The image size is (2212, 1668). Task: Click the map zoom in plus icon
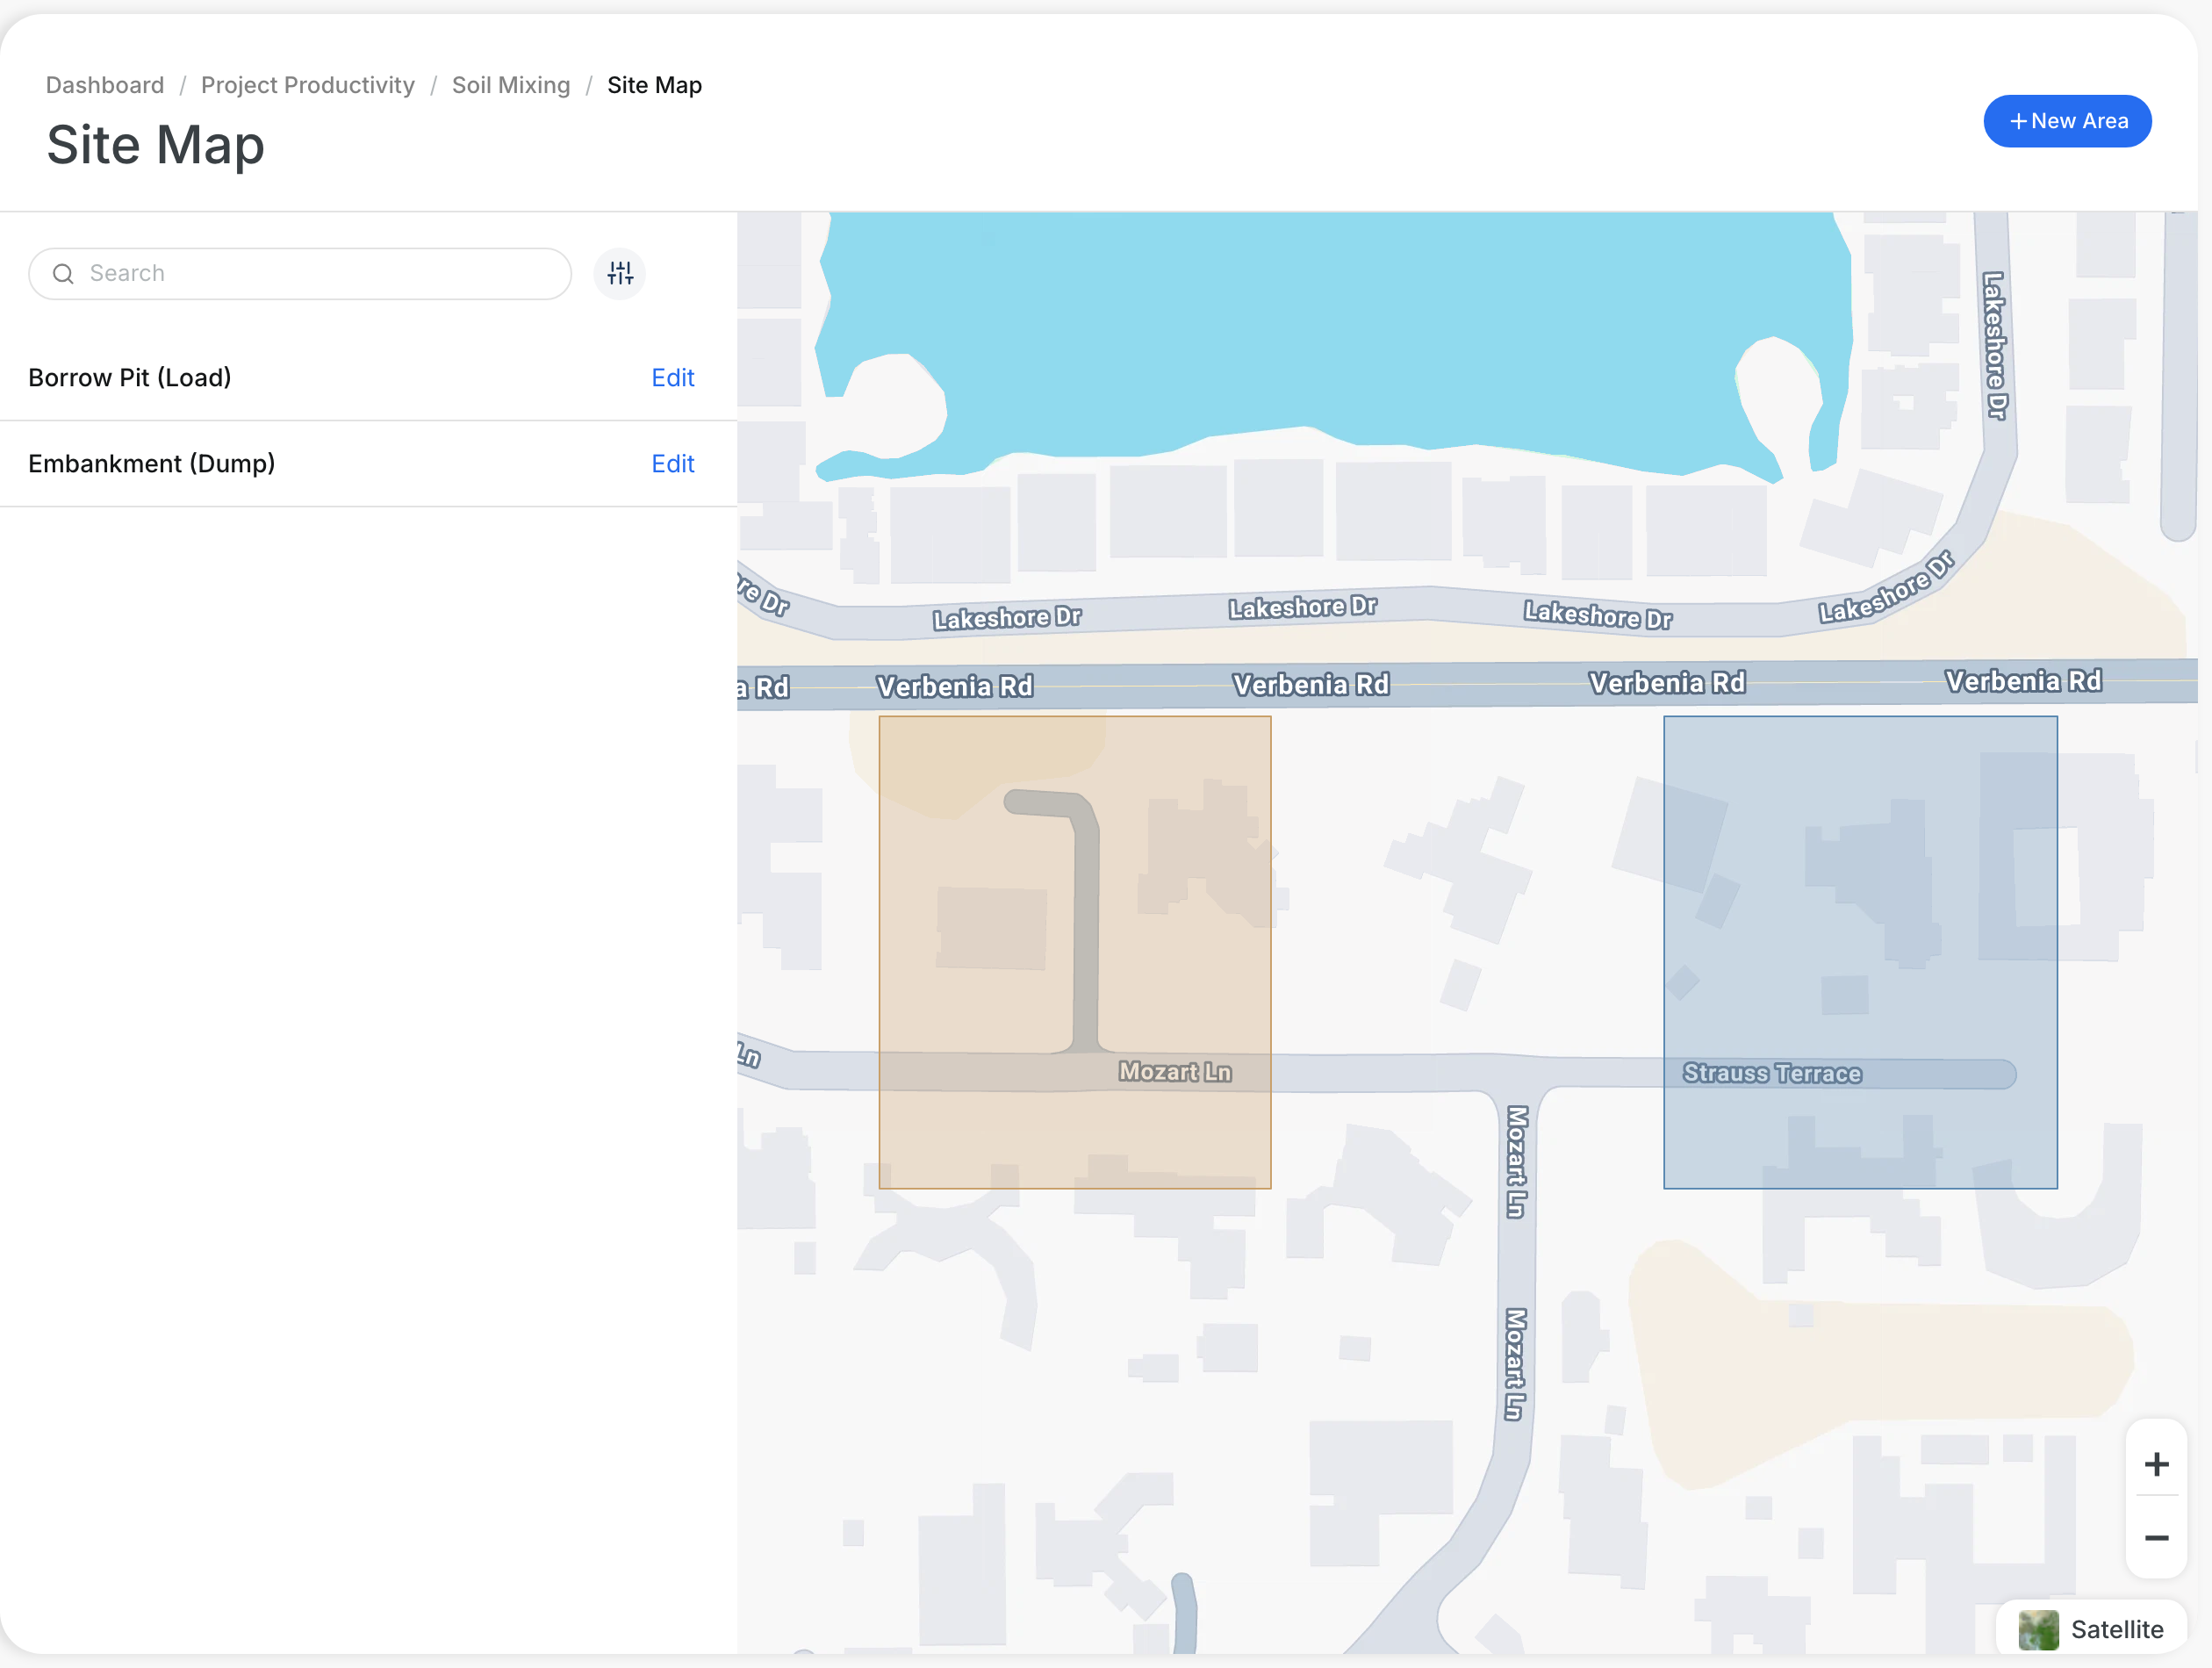pos(2157,1464)
